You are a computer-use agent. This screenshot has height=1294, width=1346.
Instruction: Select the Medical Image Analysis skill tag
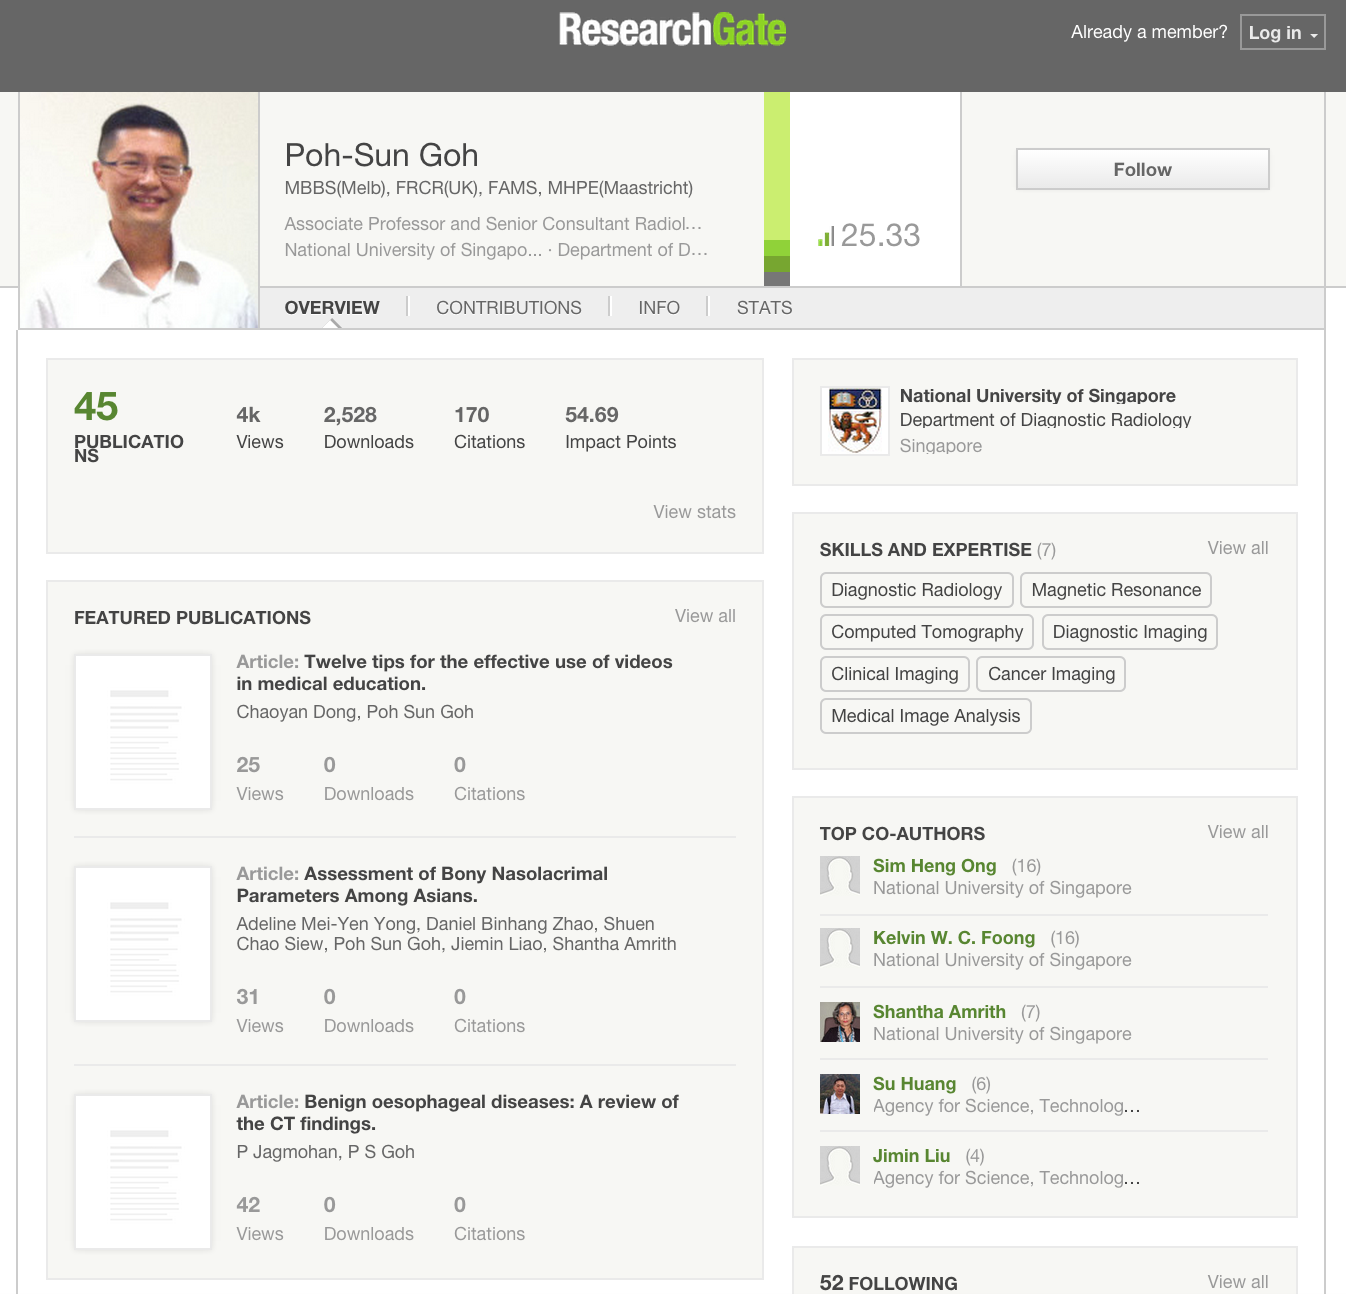[926, 716]
